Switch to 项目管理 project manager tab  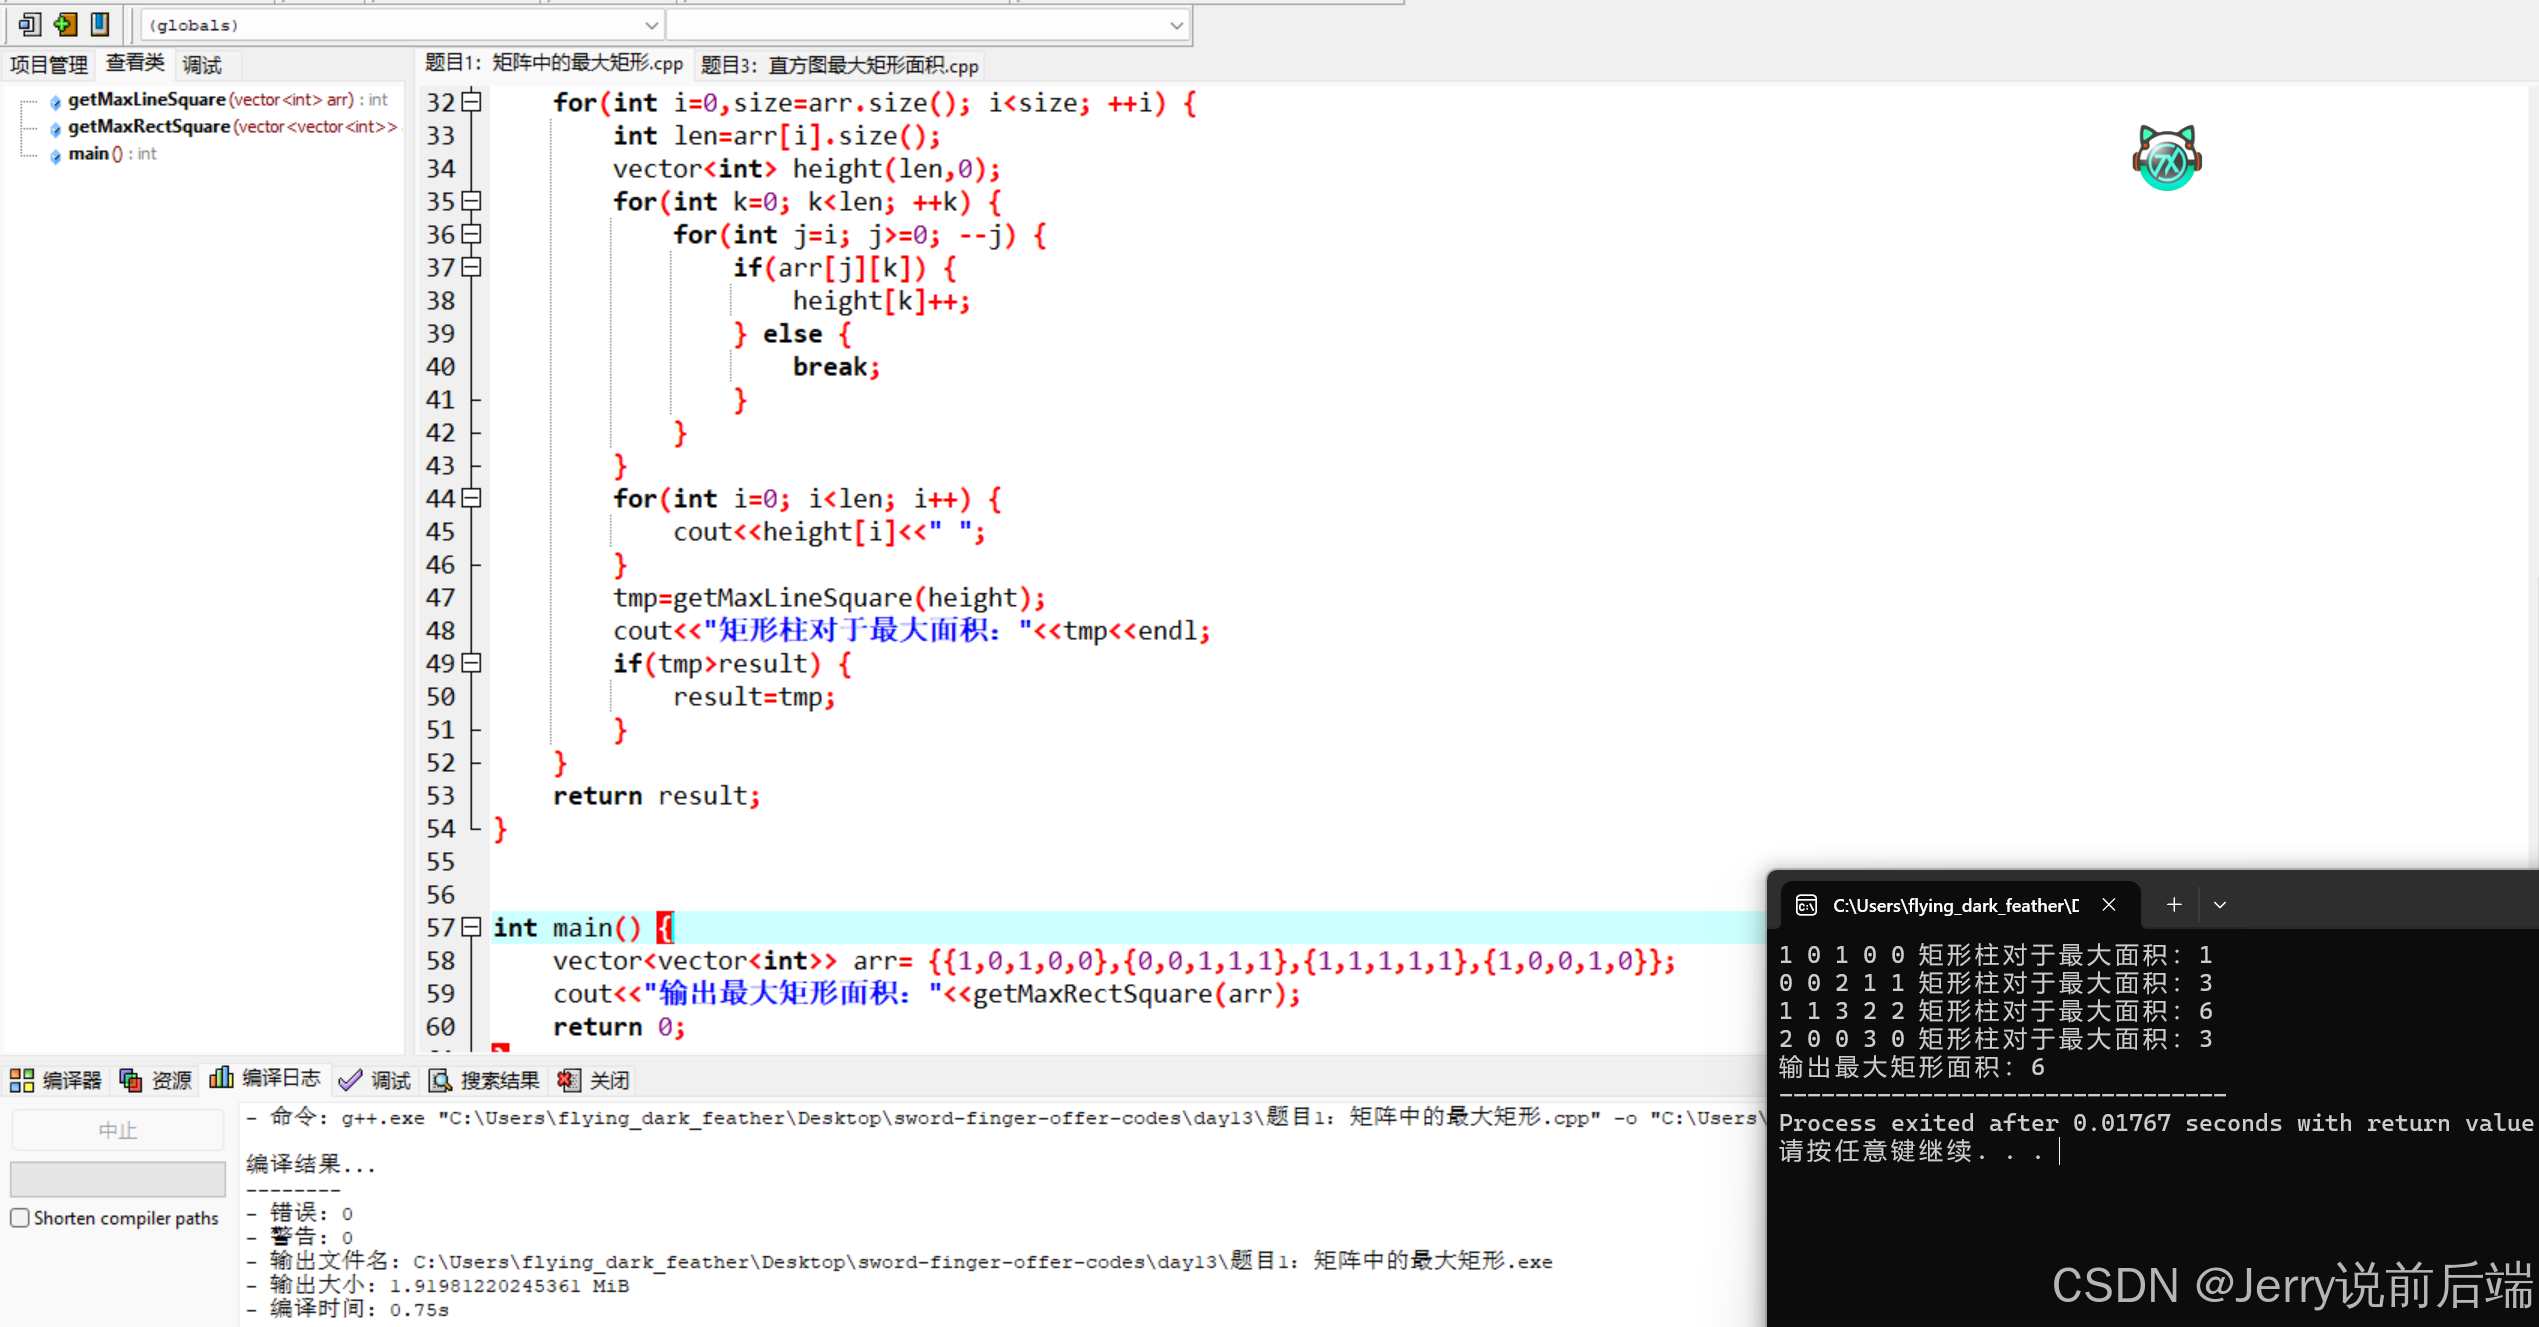49,66
